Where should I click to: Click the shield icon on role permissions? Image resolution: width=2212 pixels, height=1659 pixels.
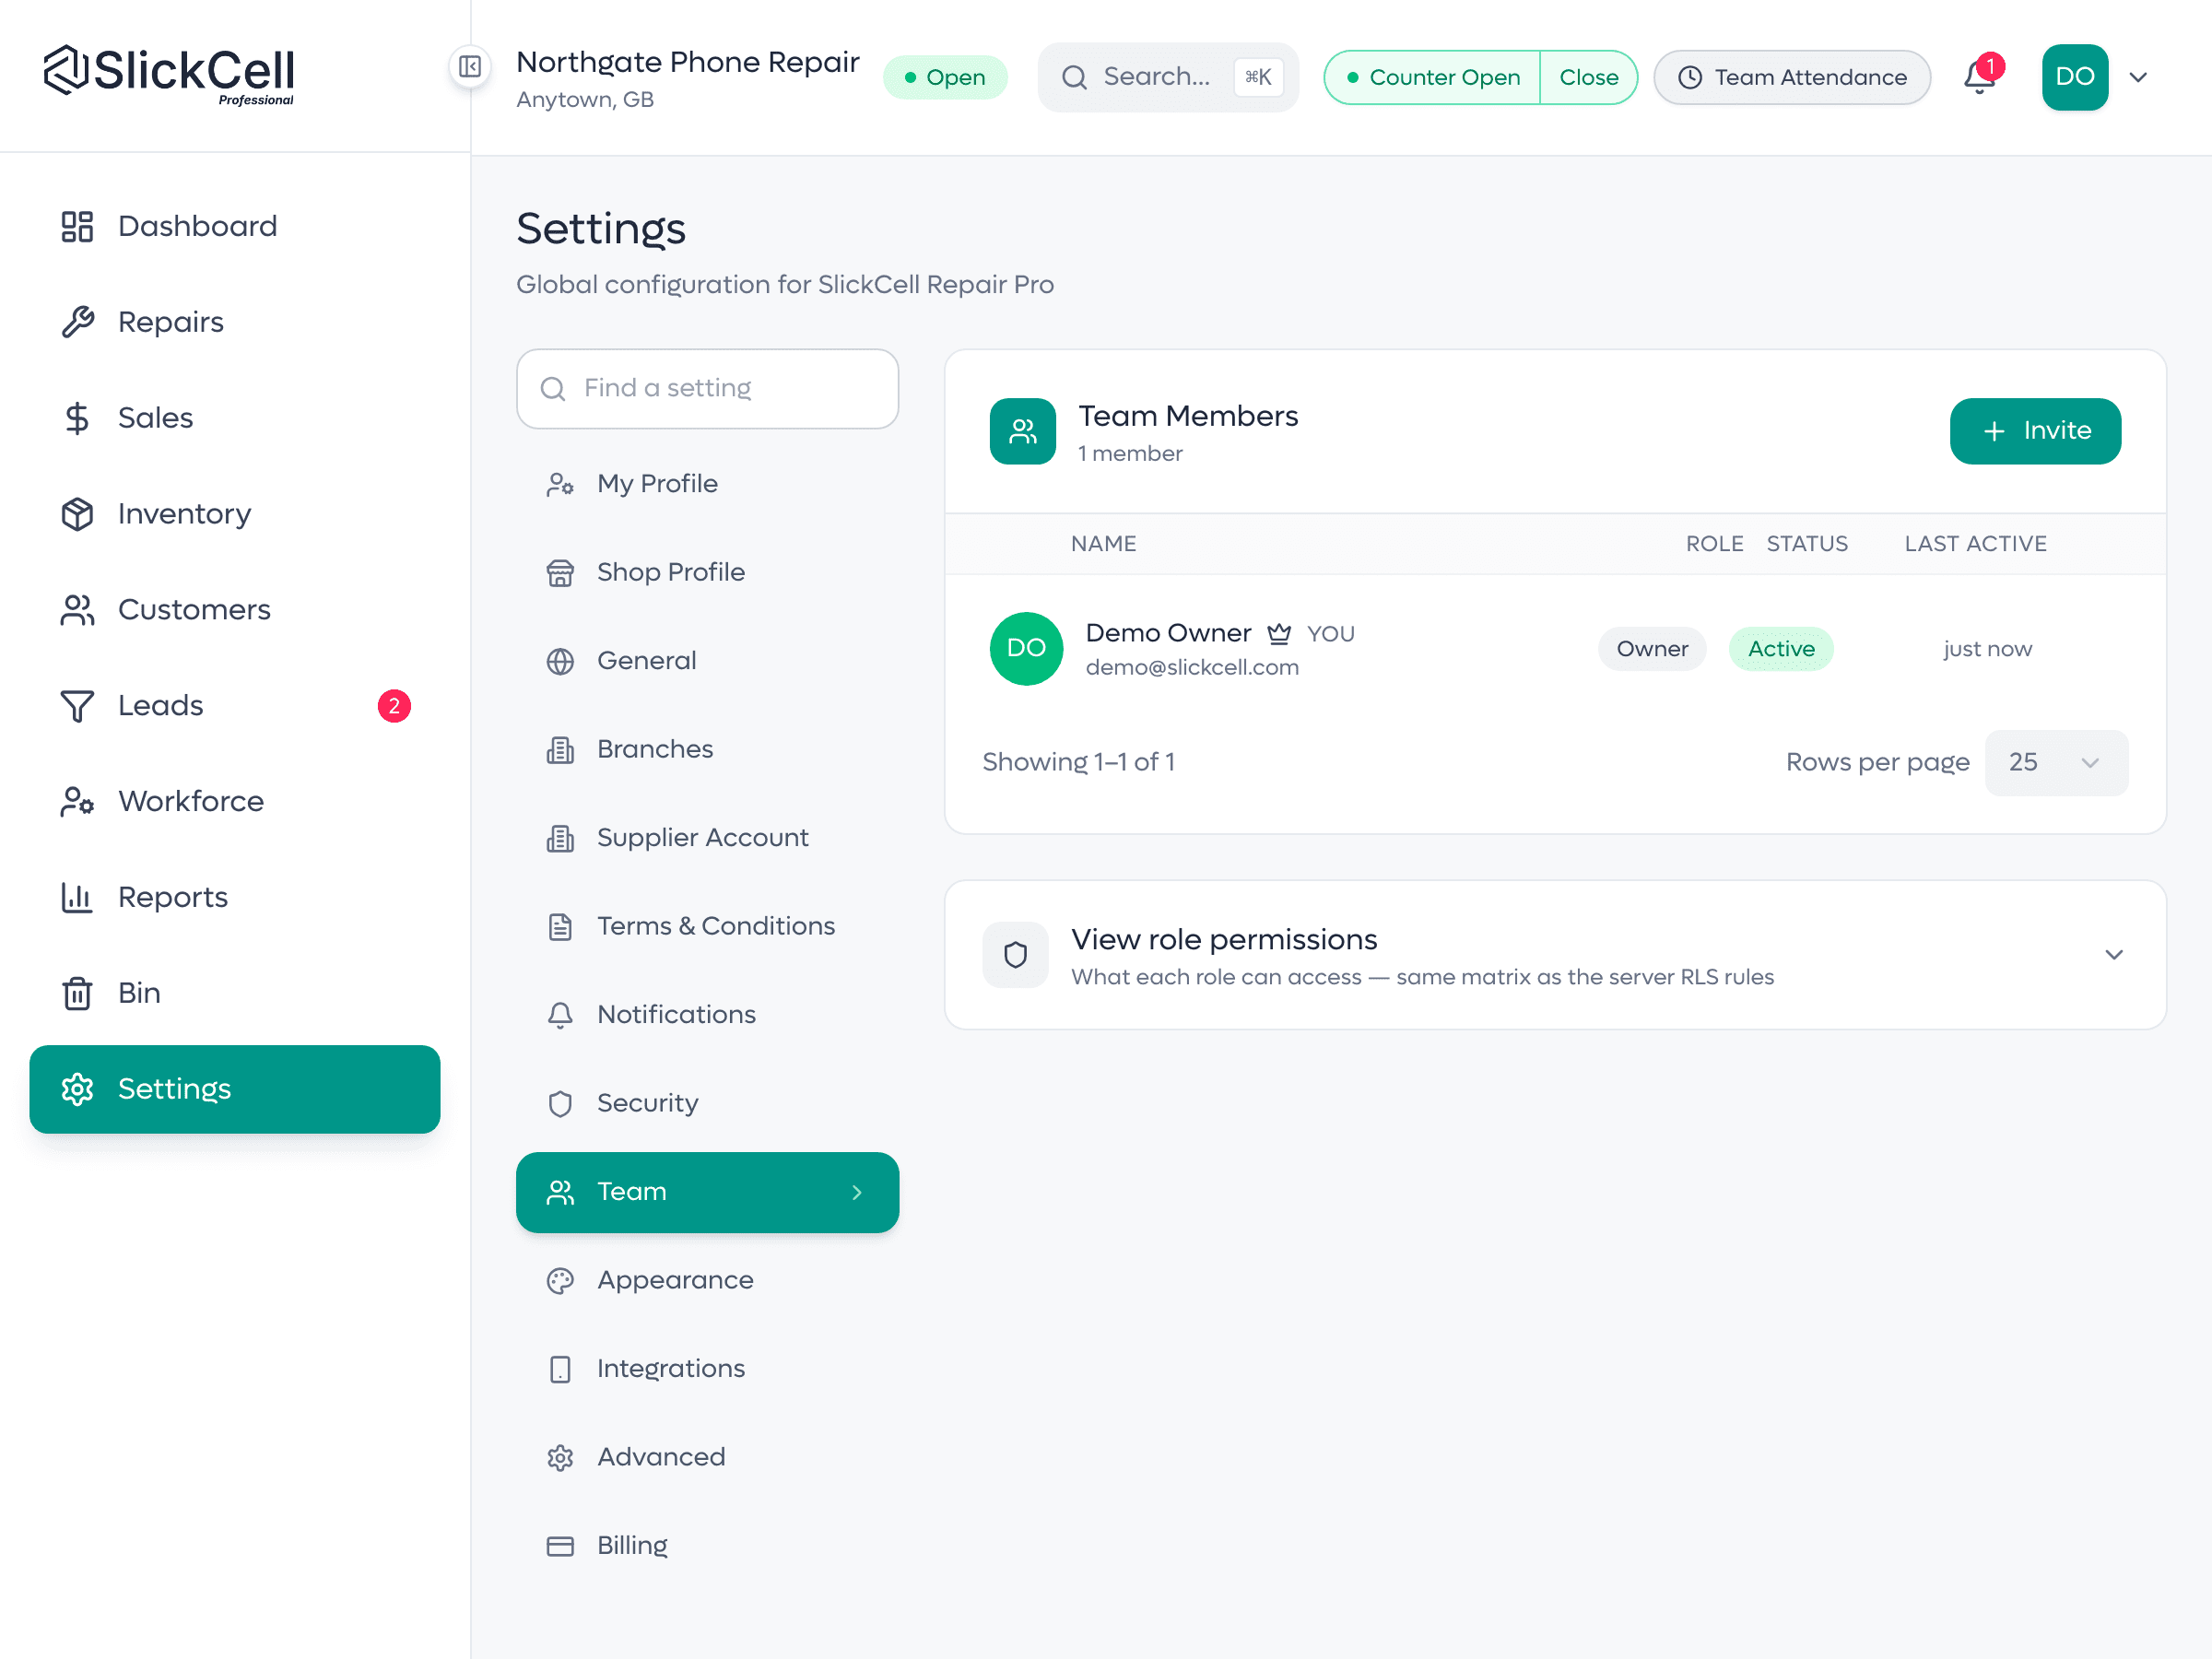pyautogui.click(x=1016, y=955)
